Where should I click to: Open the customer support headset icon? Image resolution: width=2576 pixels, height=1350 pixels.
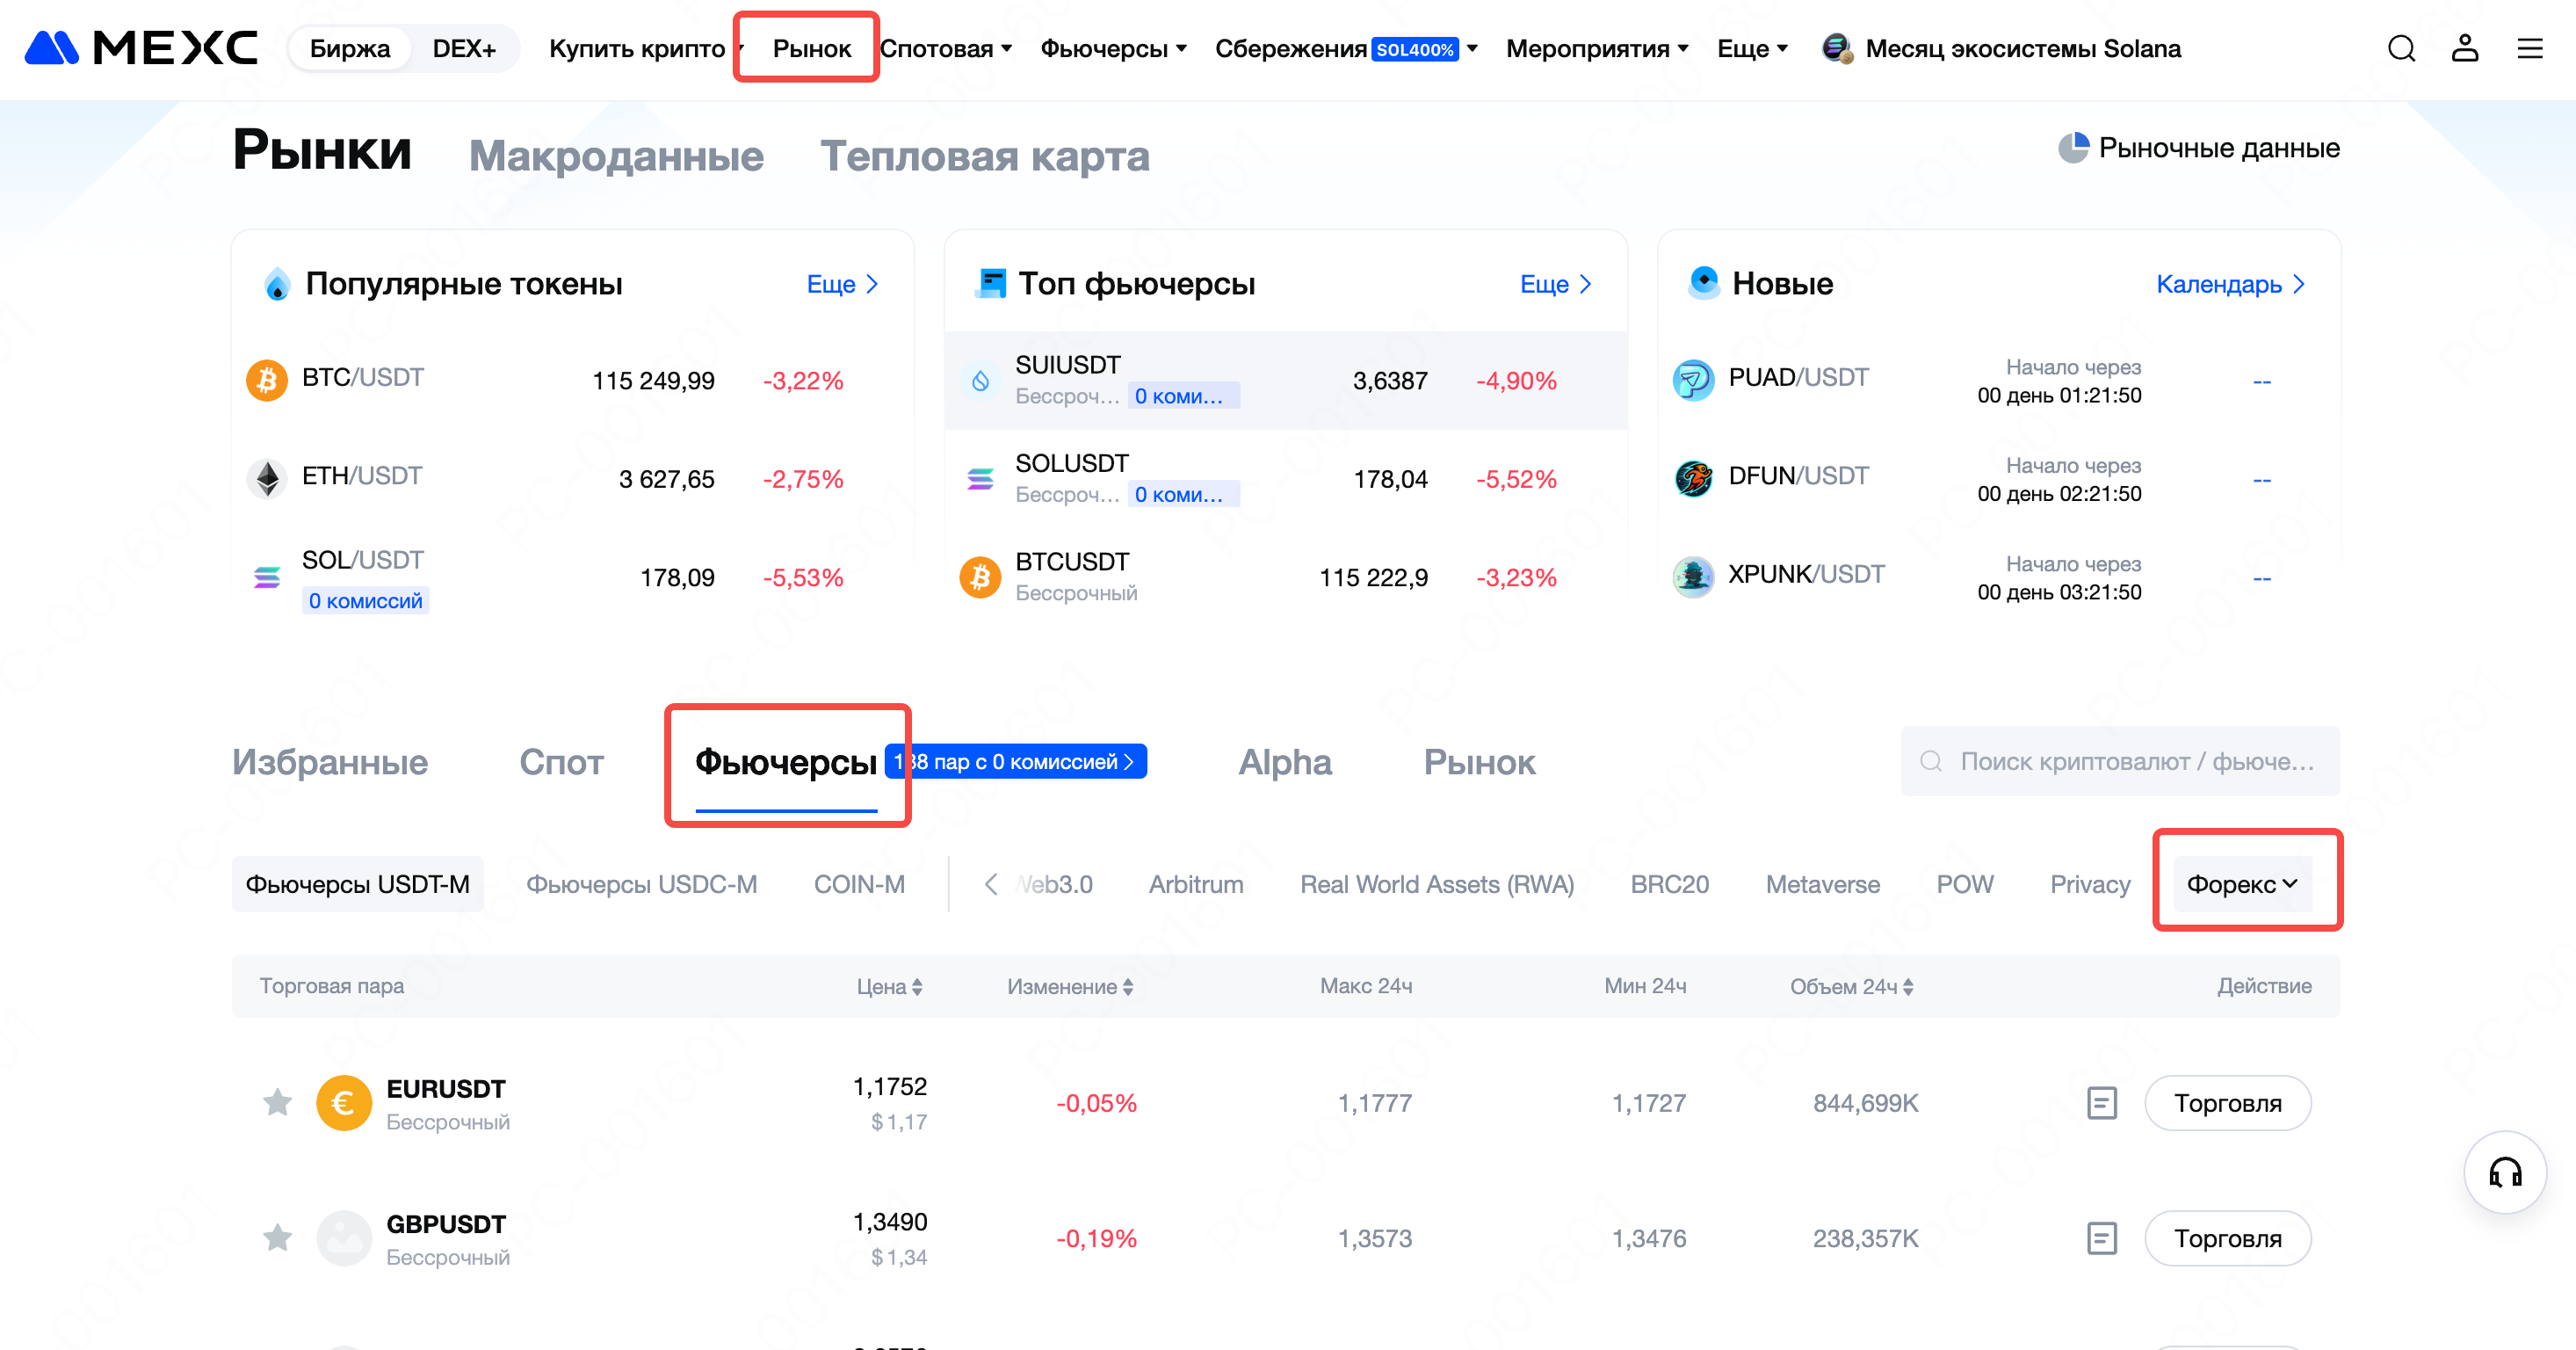[x=2505, y=1172]
